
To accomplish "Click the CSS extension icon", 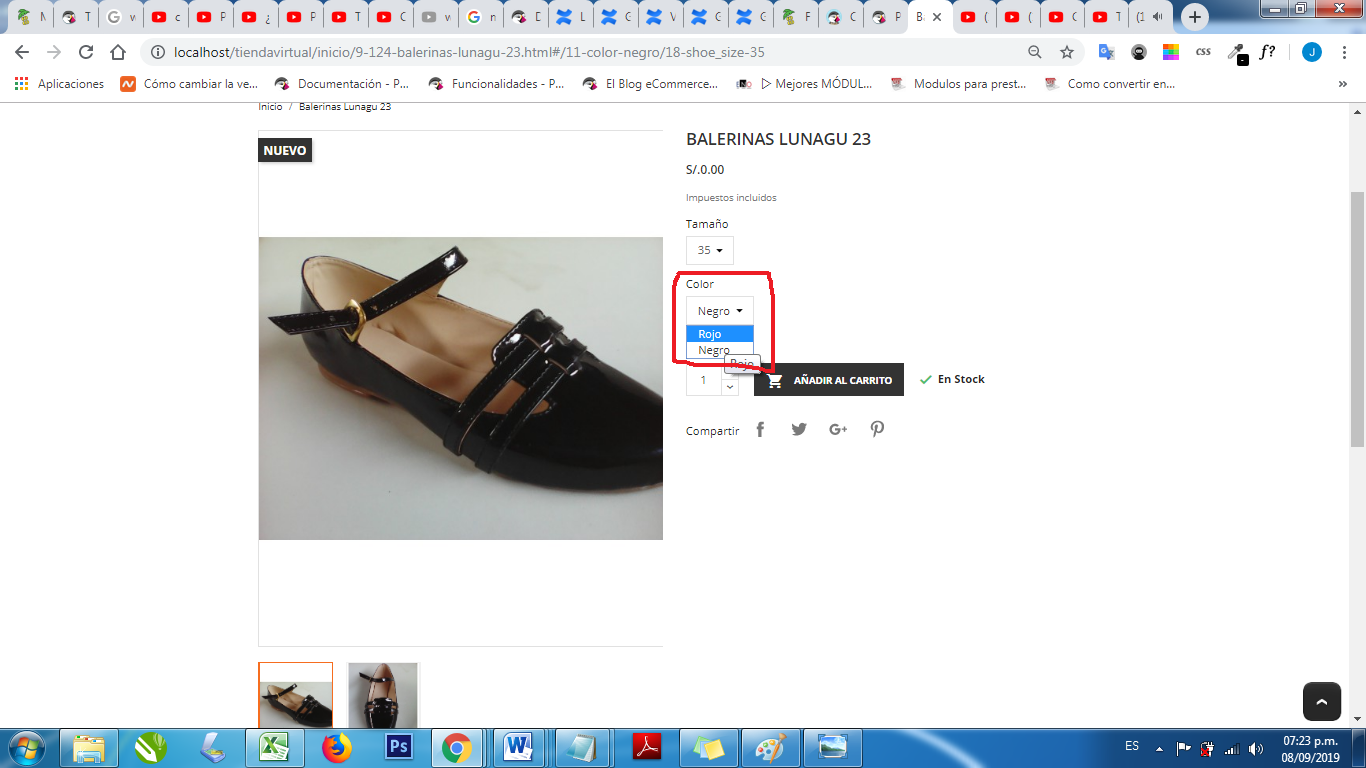I will (1204, 52).
